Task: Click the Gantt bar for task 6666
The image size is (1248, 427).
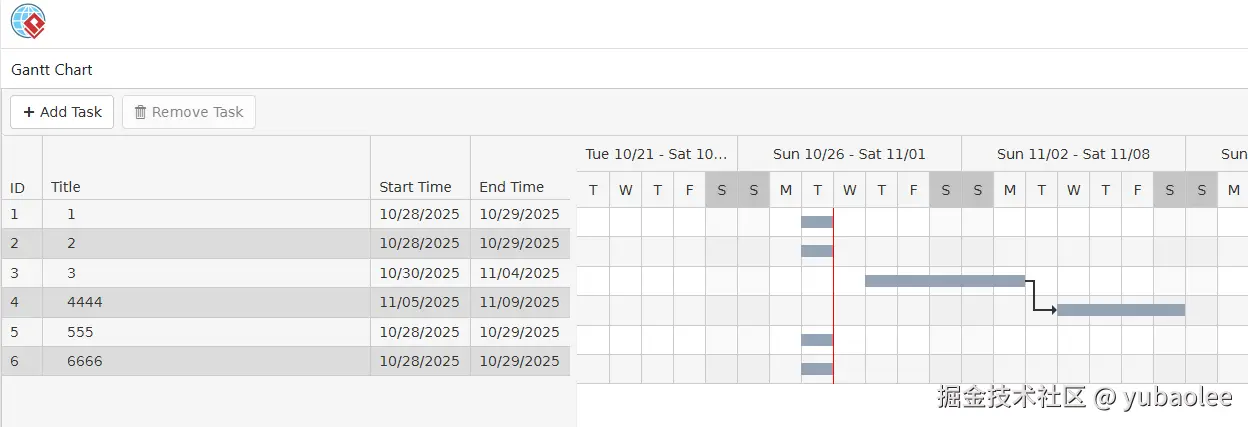Action: point(816,369)
